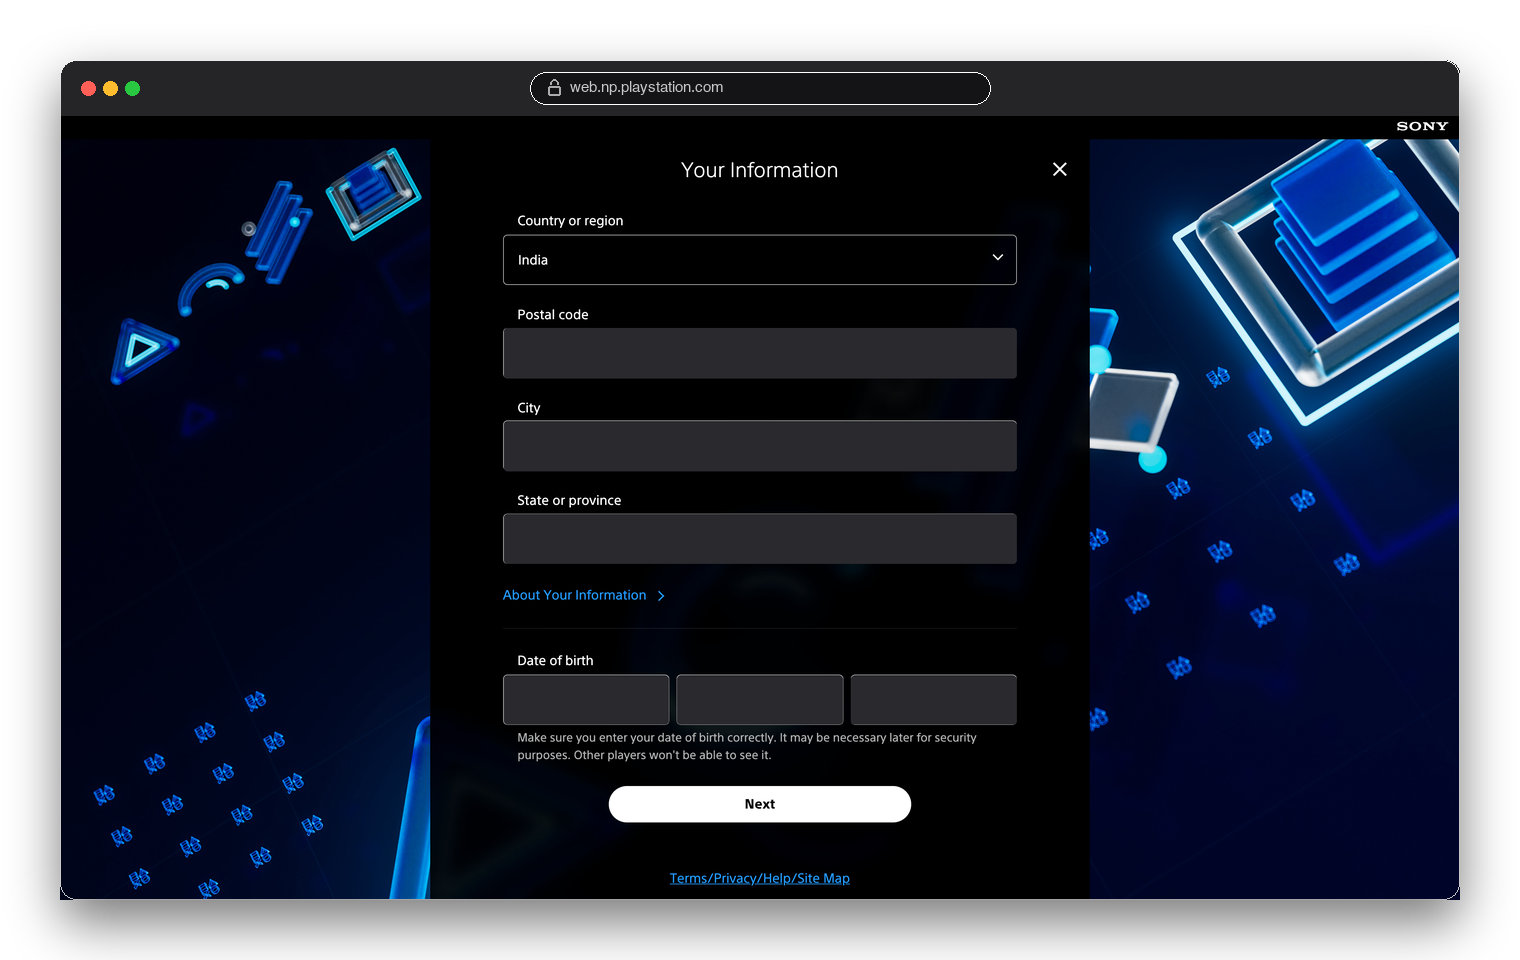Click the last Date of birth field
Viewport: 1520px width, 960px height.
coord(934,700)
